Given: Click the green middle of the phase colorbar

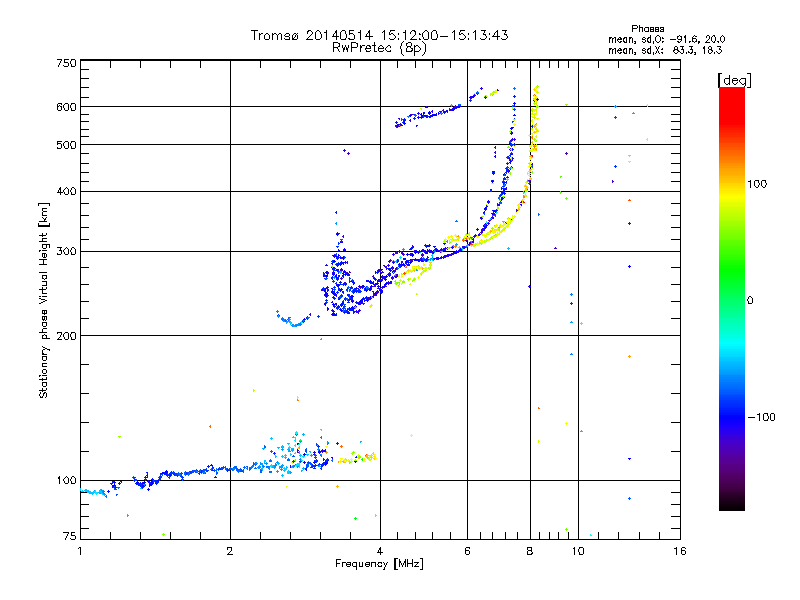Looking at the screenshot, I should tap(732, 270).
